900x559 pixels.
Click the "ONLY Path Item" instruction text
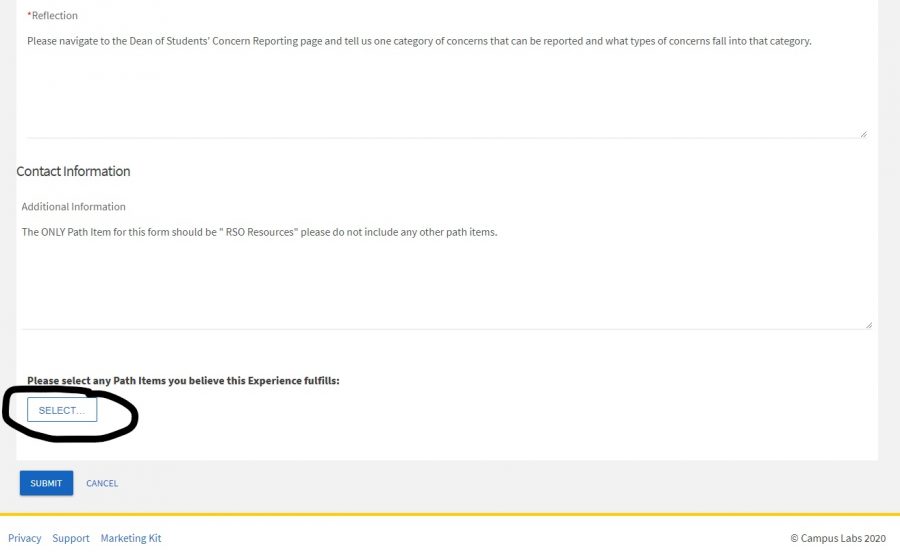pos(259,232)
